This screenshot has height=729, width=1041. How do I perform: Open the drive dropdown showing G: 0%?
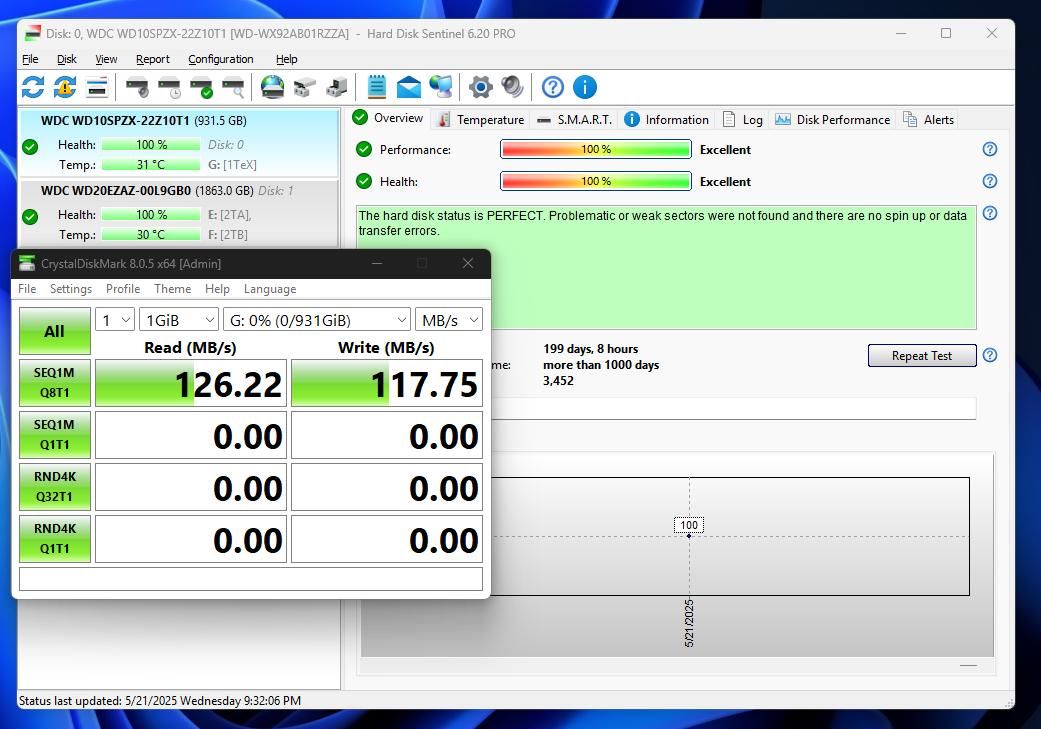(x=317, y=320)
